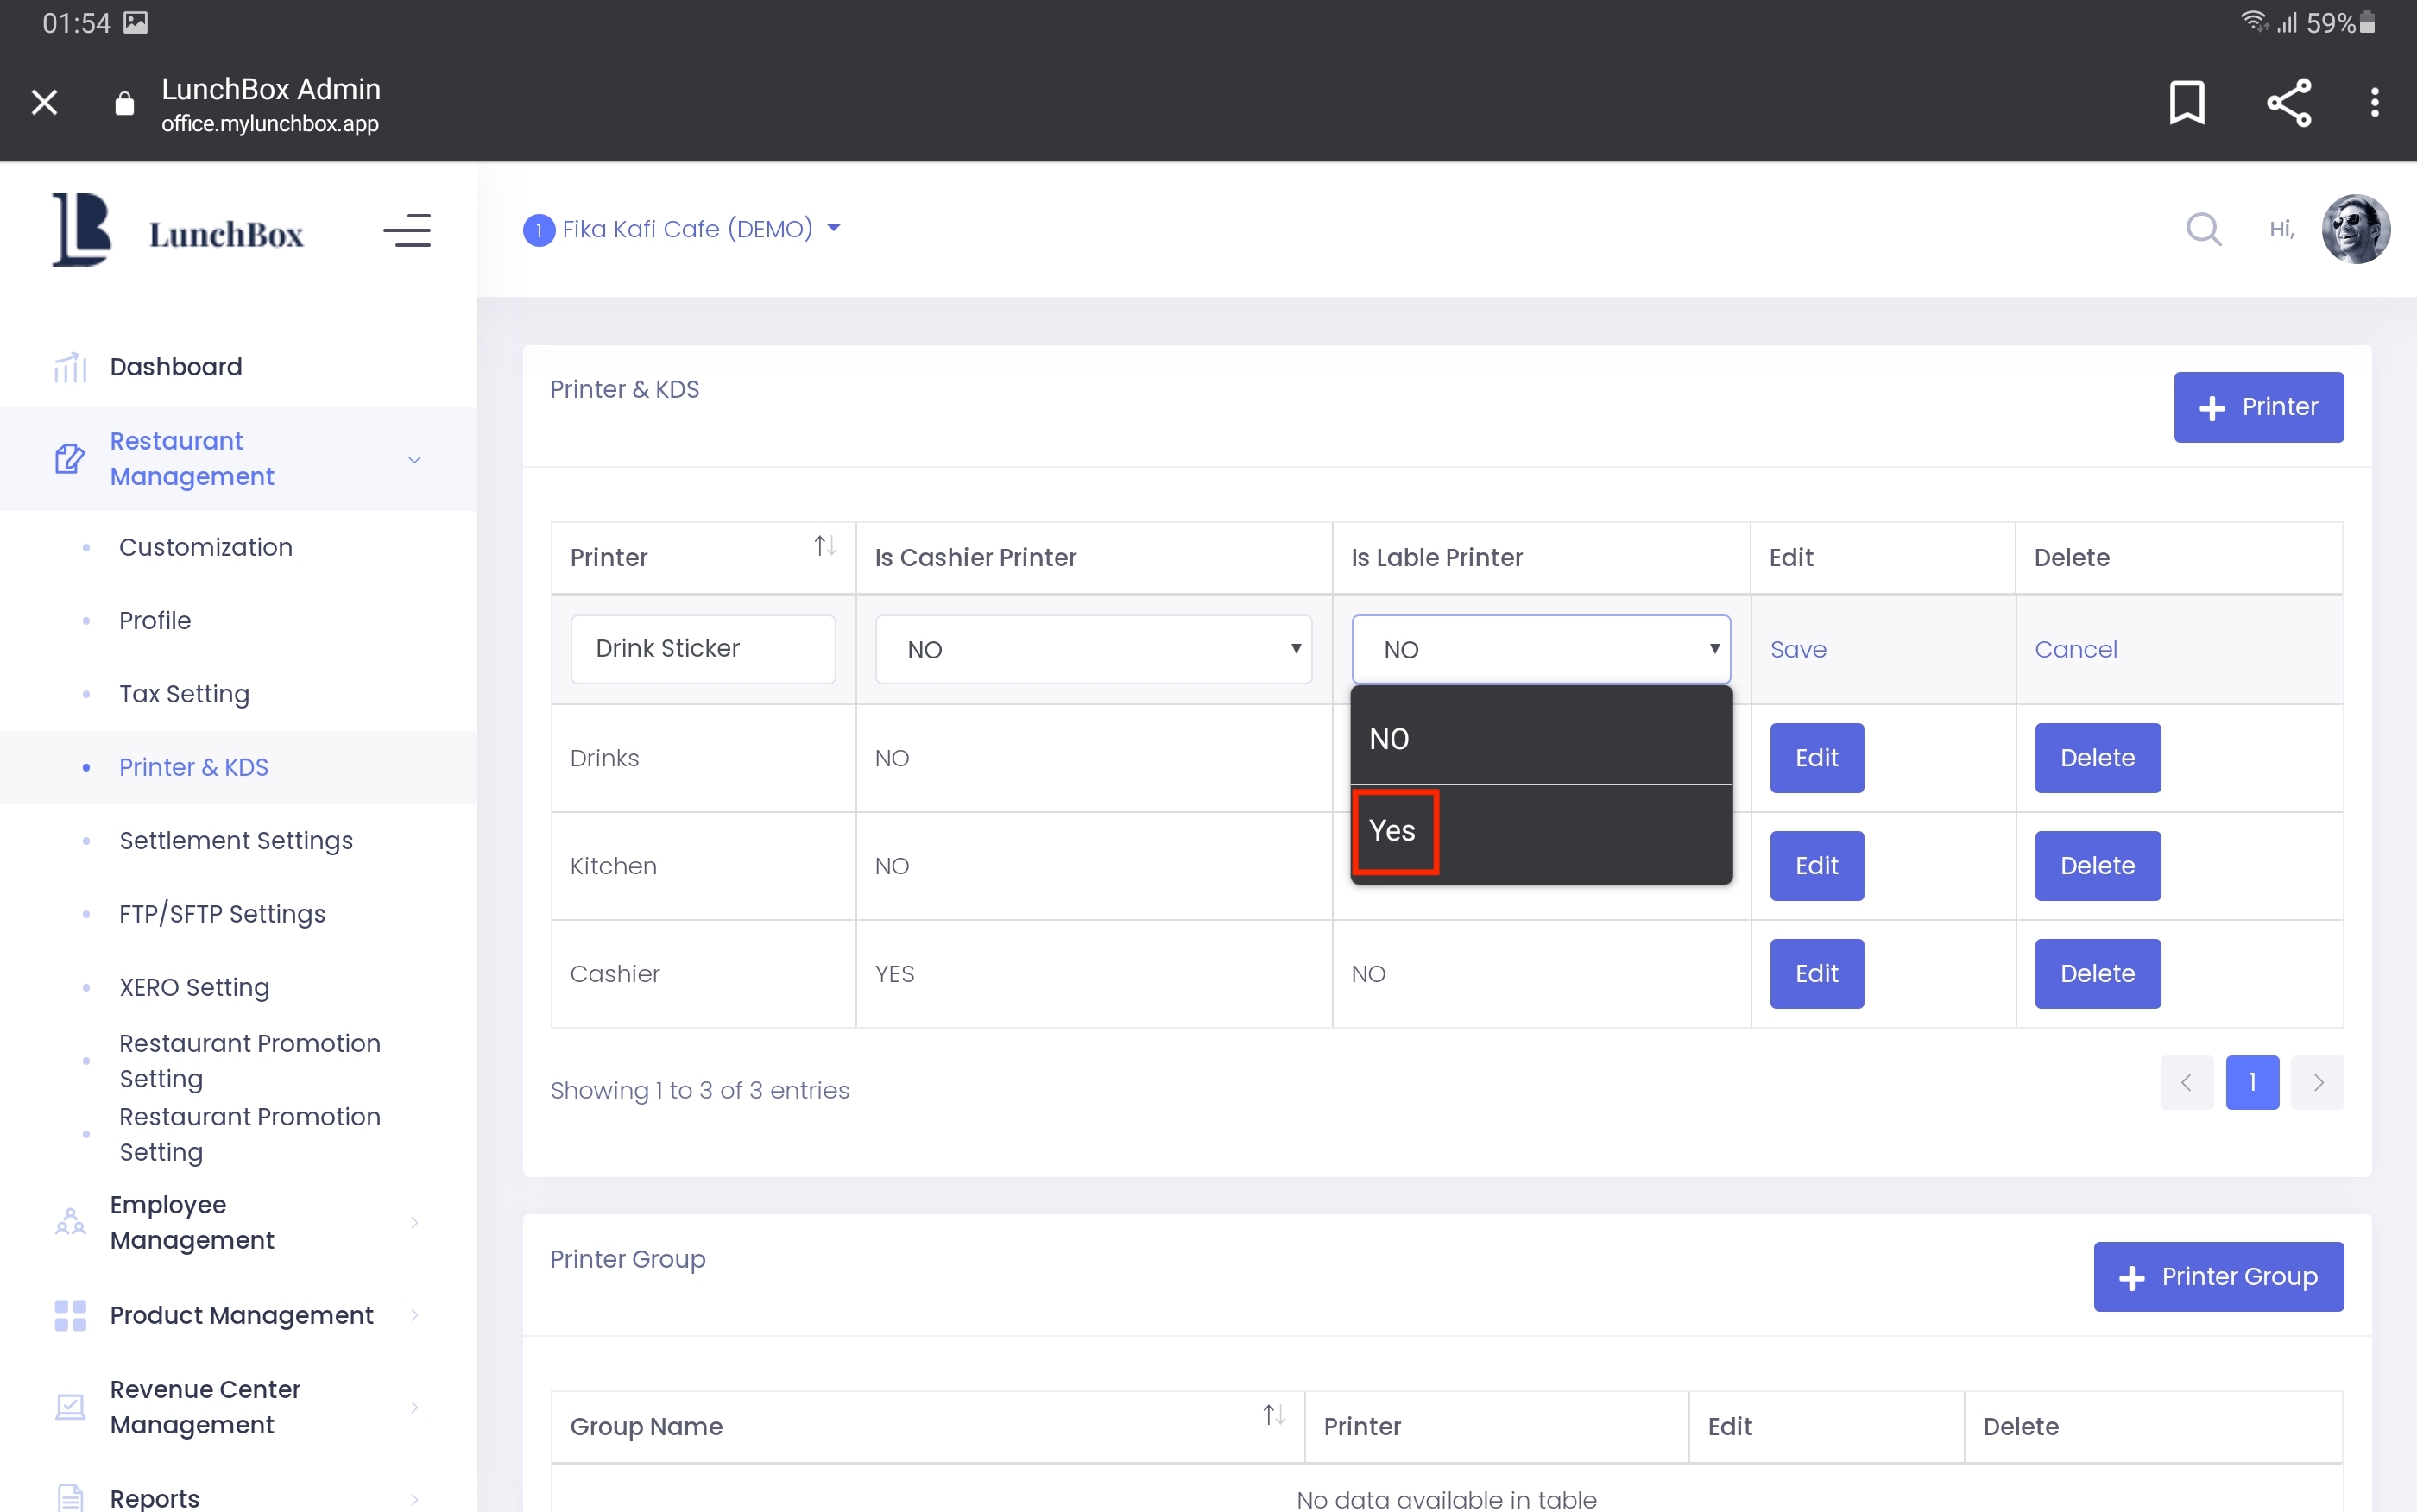Viewport: 2417px width, 1512px height.
Task: Click the Drink Sticker name field
Action: coord(702,649)
